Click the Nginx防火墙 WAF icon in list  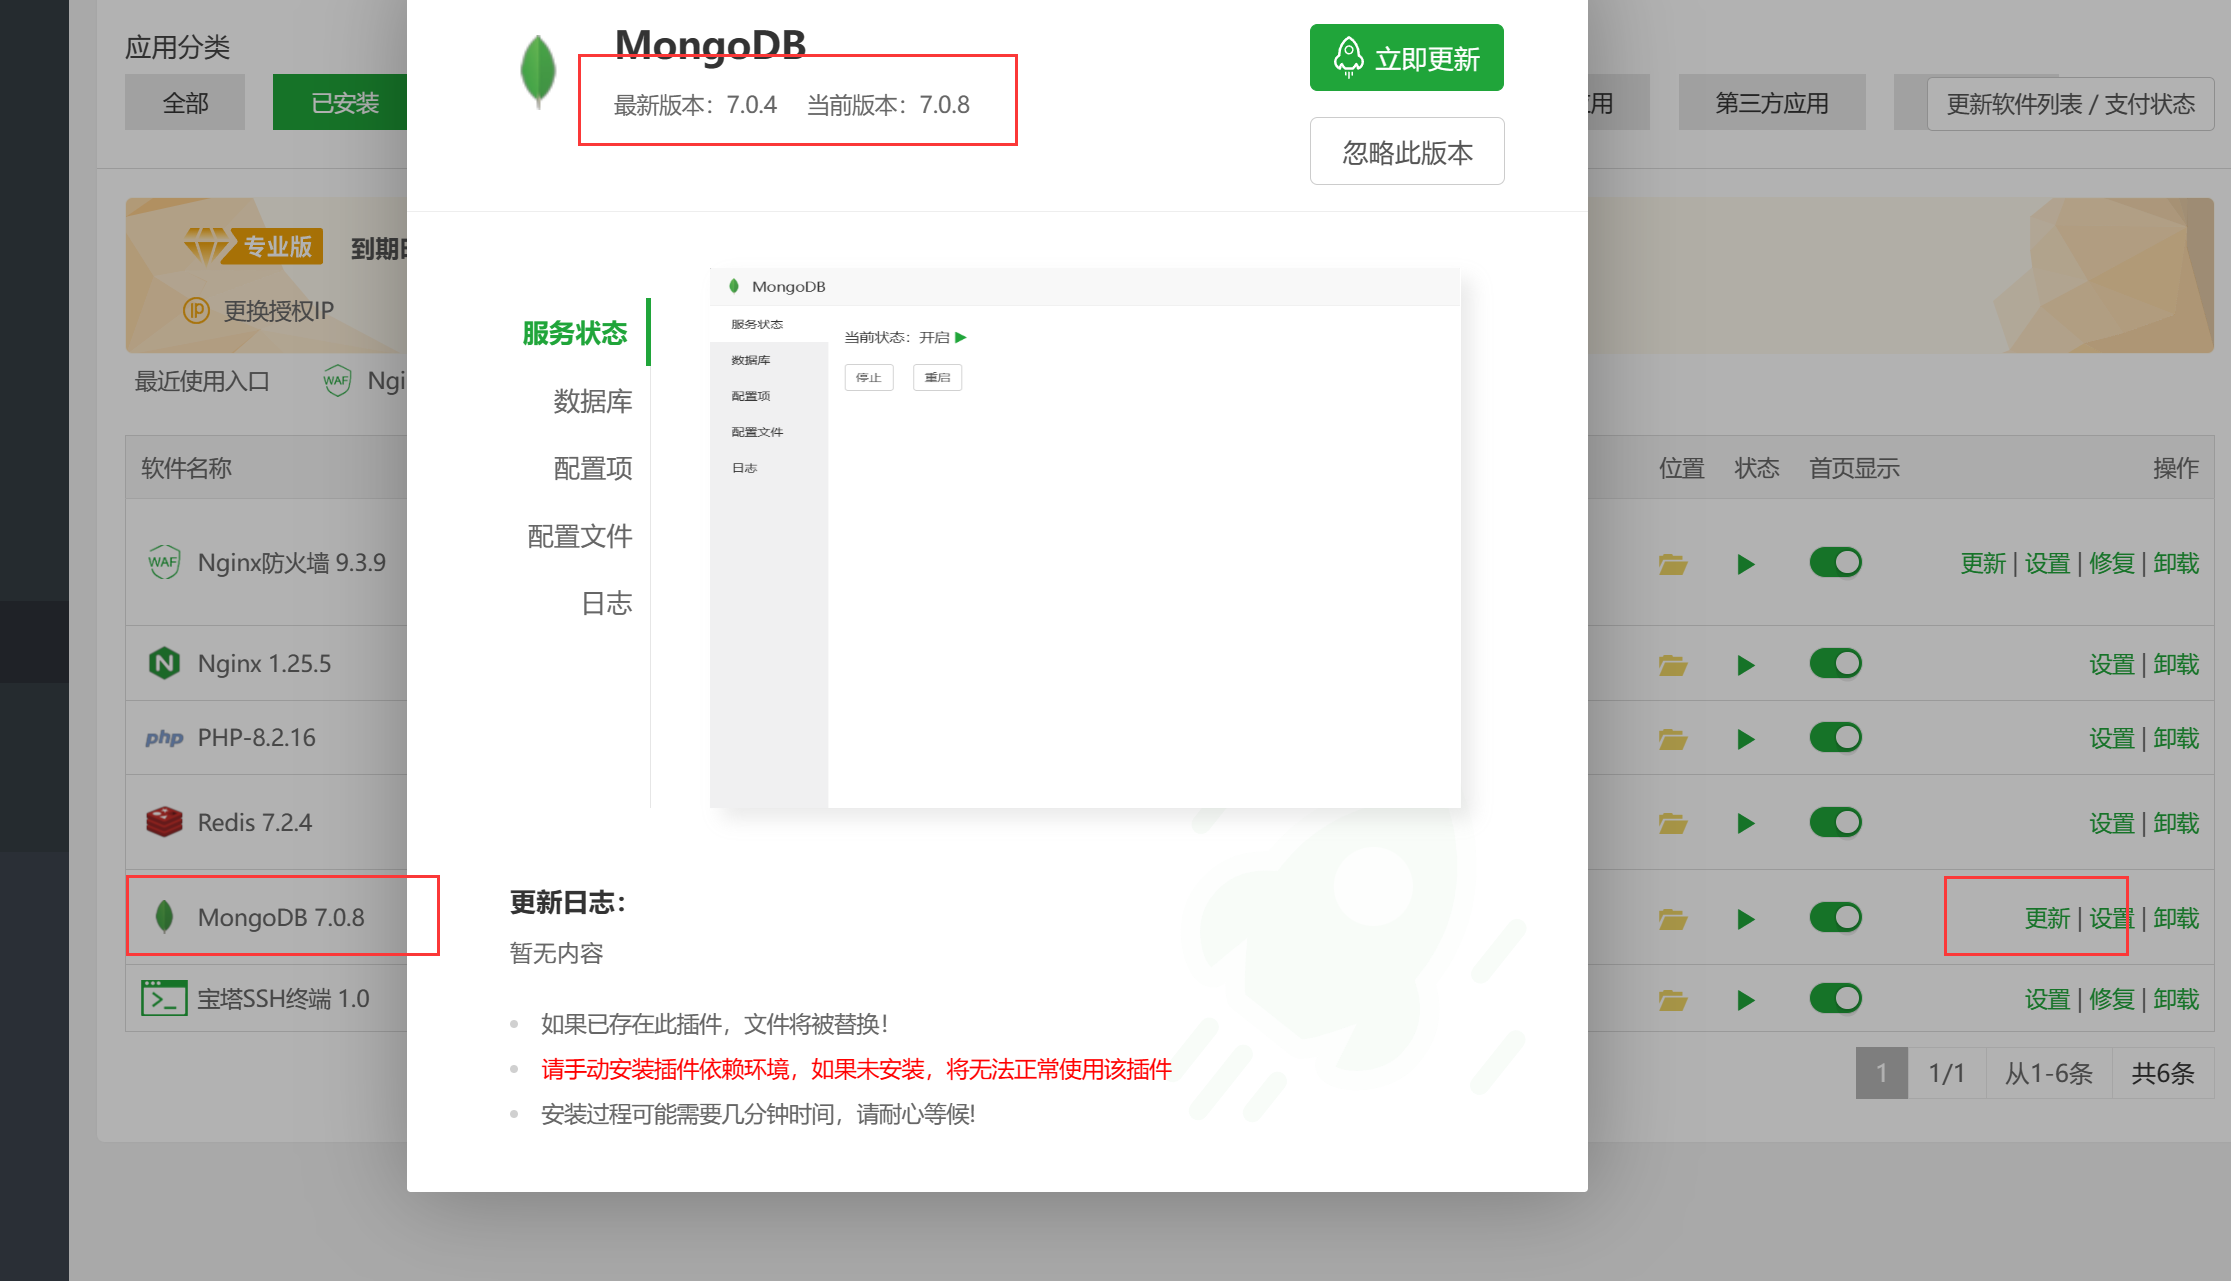[164, 562]
